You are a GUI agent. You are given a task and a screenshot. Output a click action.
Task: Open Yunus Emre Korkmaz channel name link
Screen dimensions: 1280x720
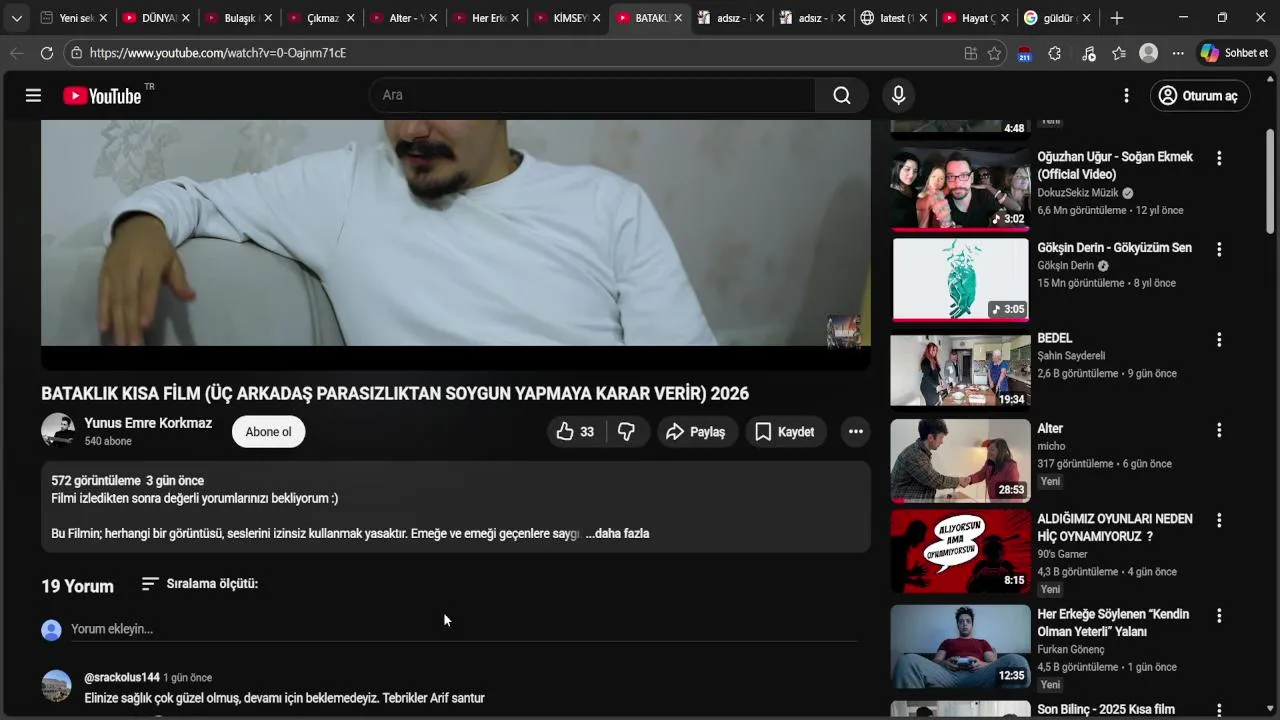(148, 423)
